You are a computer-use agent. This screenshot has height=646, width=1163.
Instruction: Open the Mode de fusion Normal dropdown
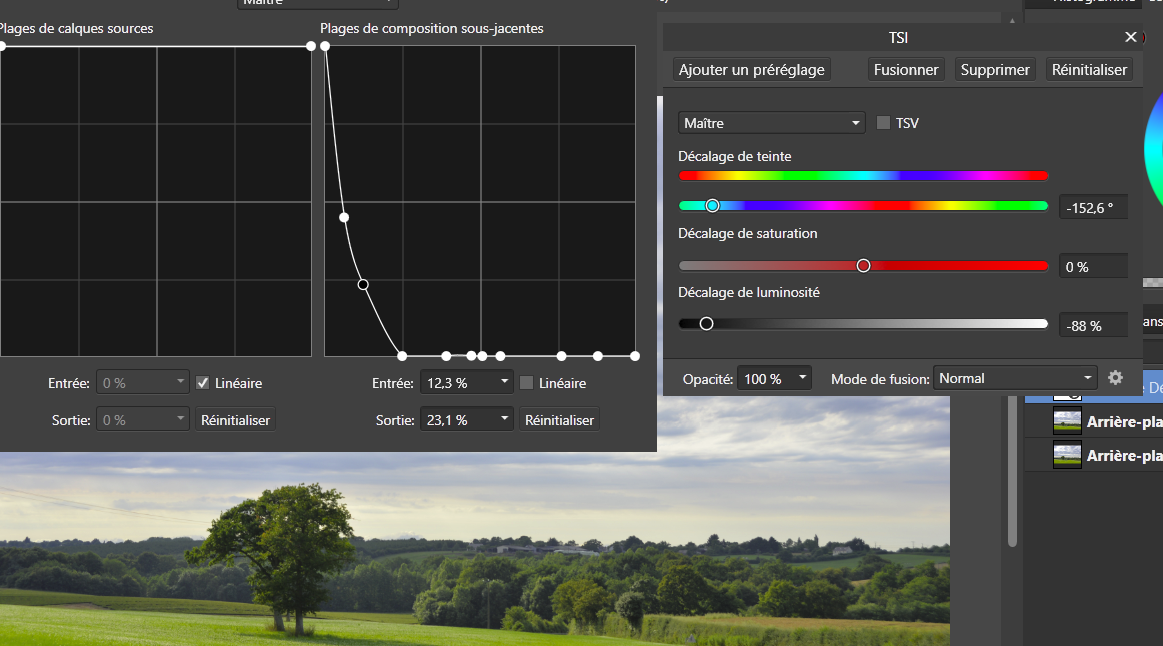pos(1015,378)
